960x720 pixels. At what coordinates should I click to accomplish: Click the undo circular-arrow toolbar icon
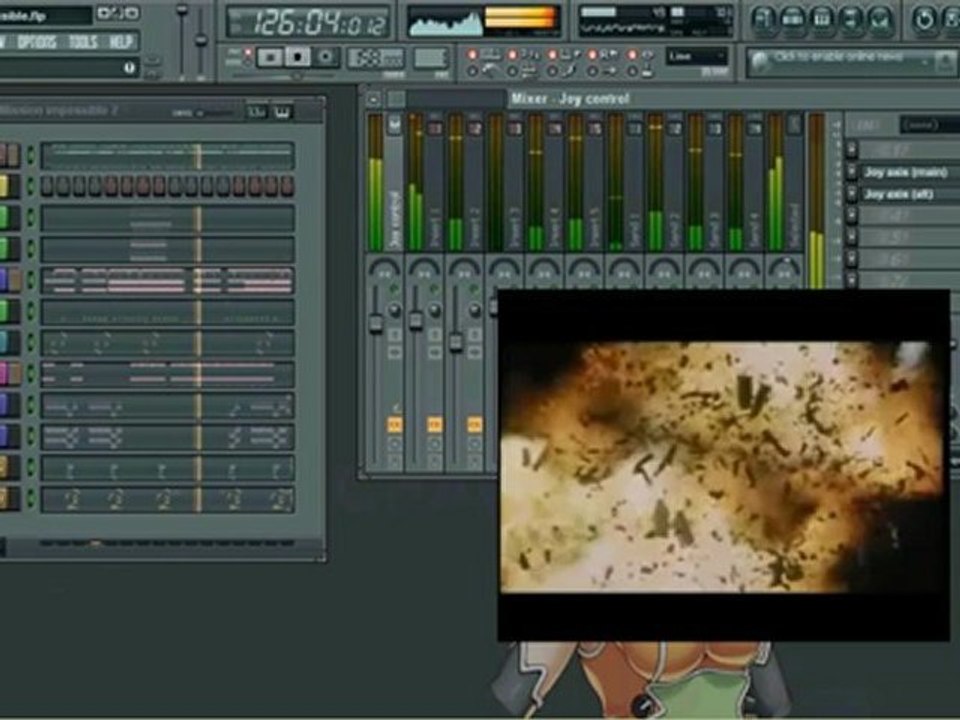pos(923,19)
